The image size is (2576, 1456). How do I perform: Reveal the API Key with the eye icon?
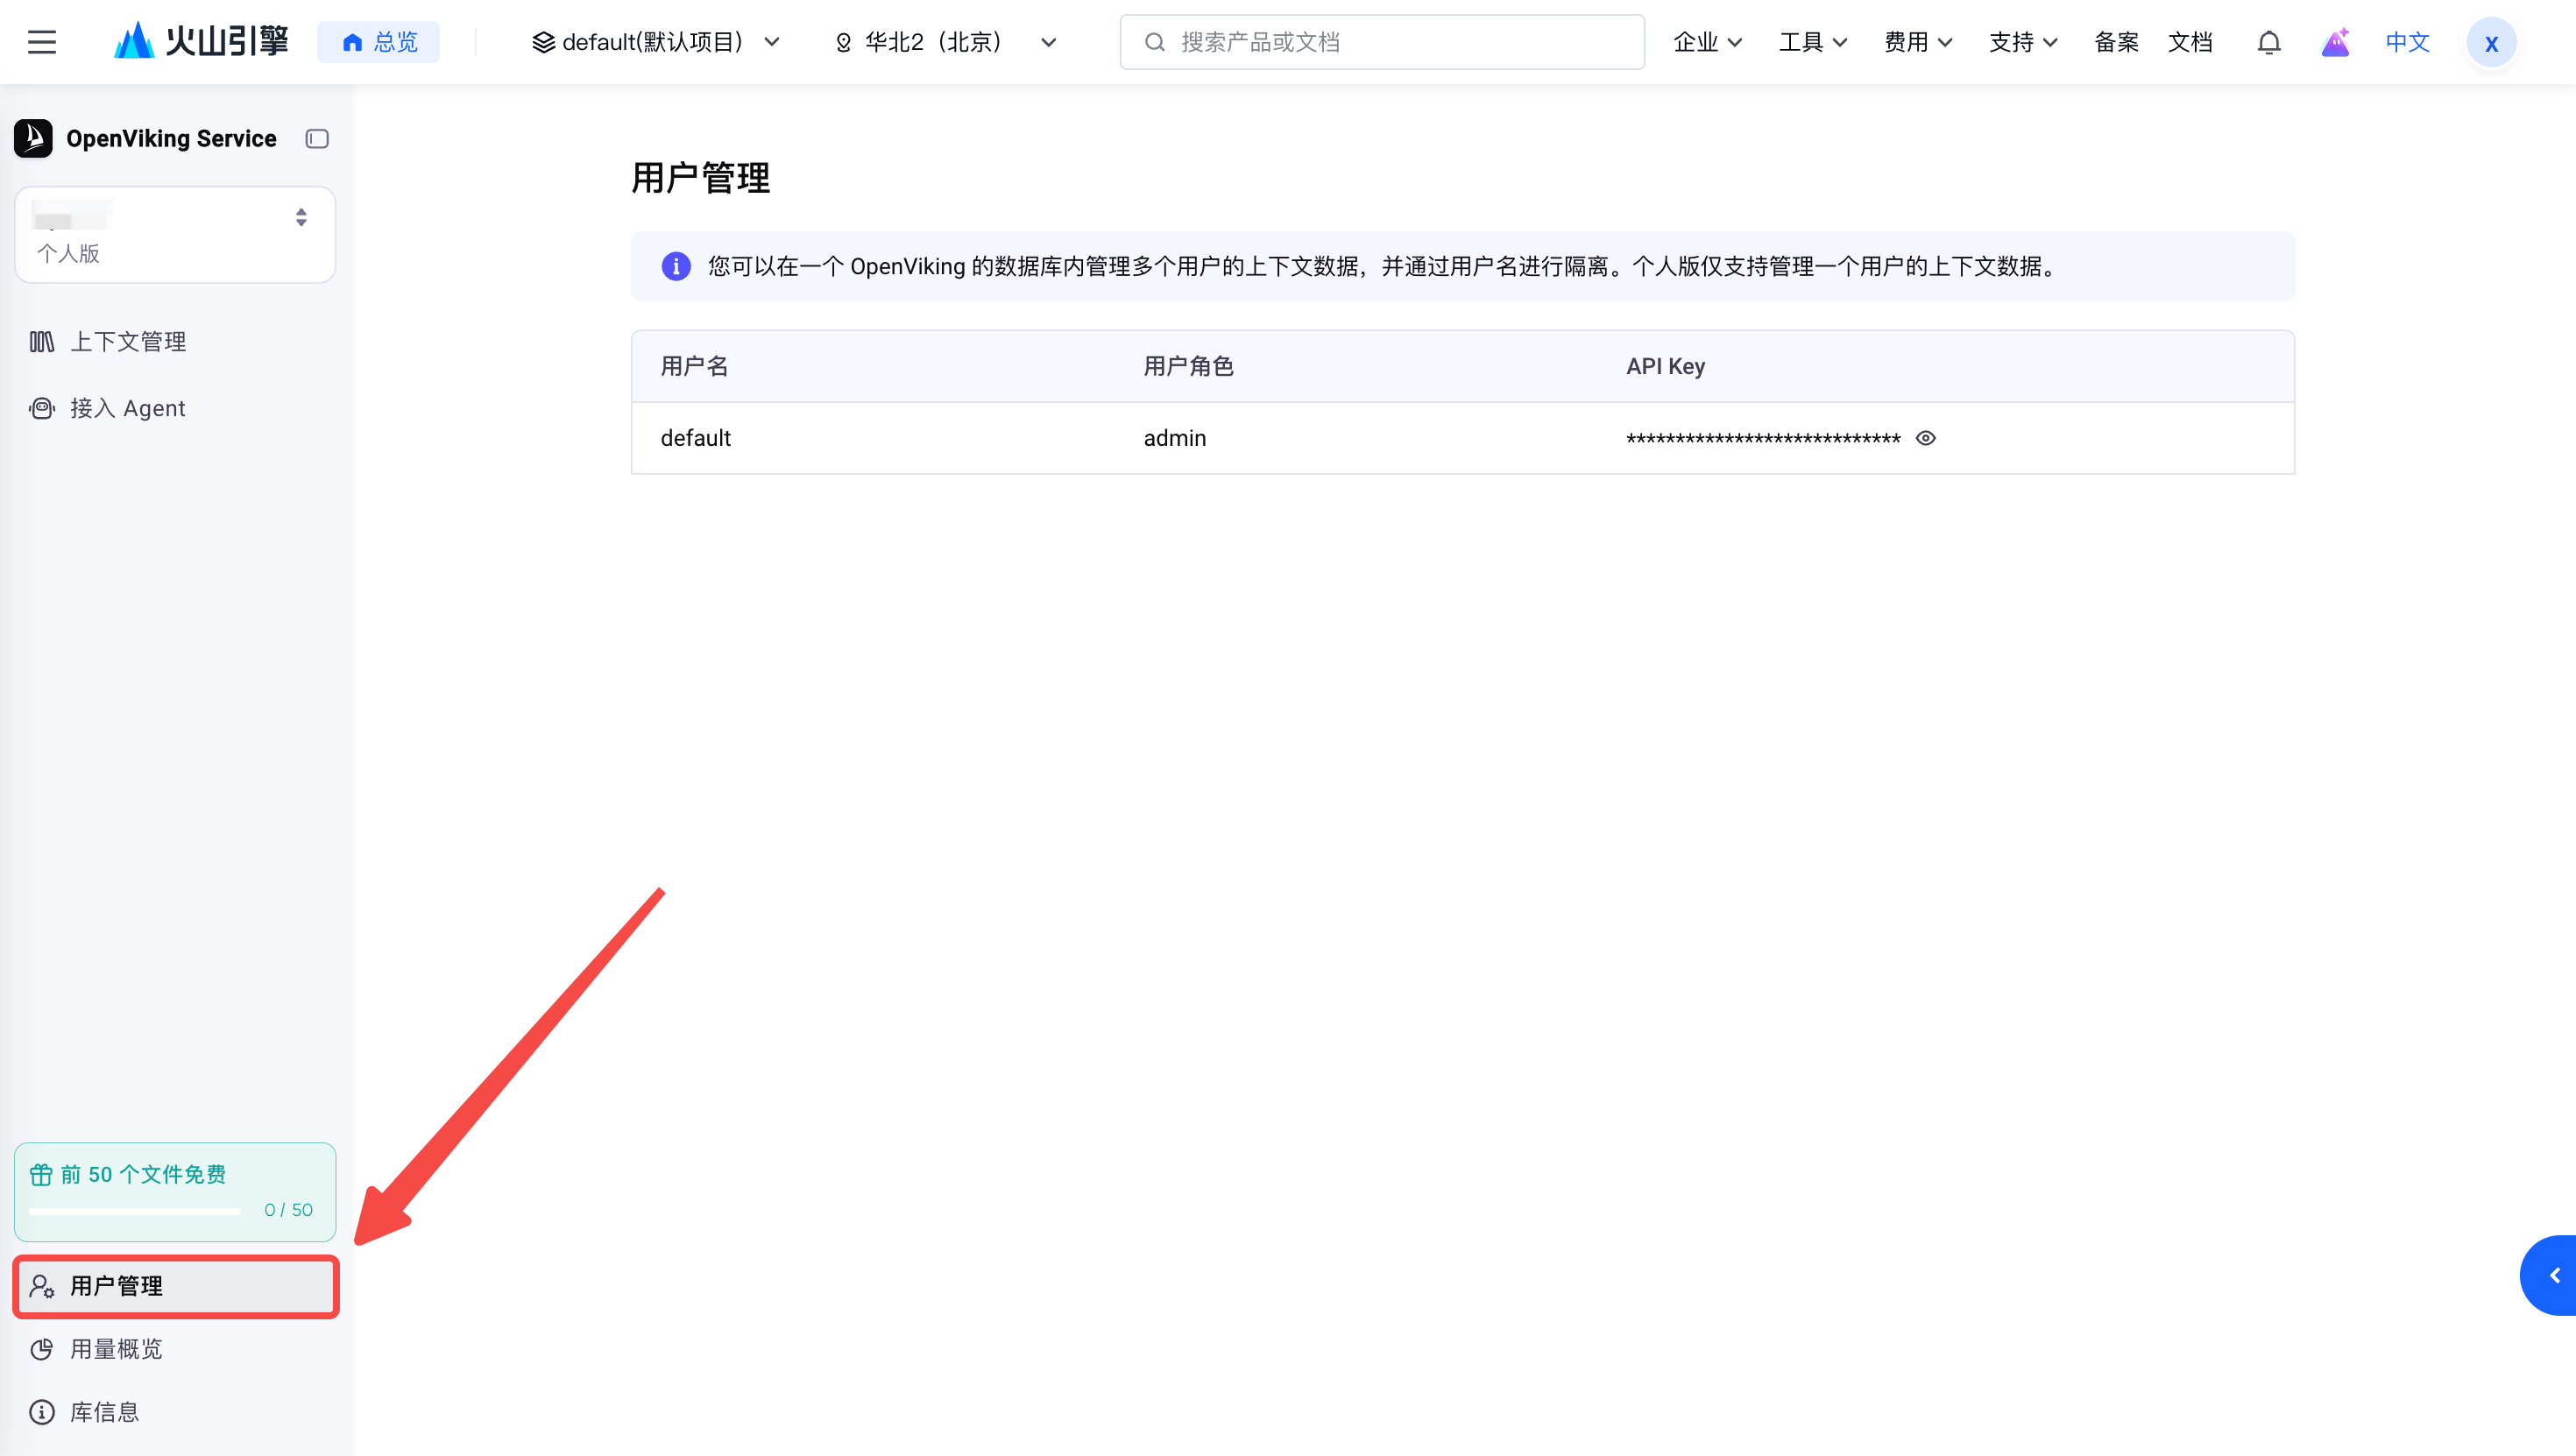[1925, 438]
